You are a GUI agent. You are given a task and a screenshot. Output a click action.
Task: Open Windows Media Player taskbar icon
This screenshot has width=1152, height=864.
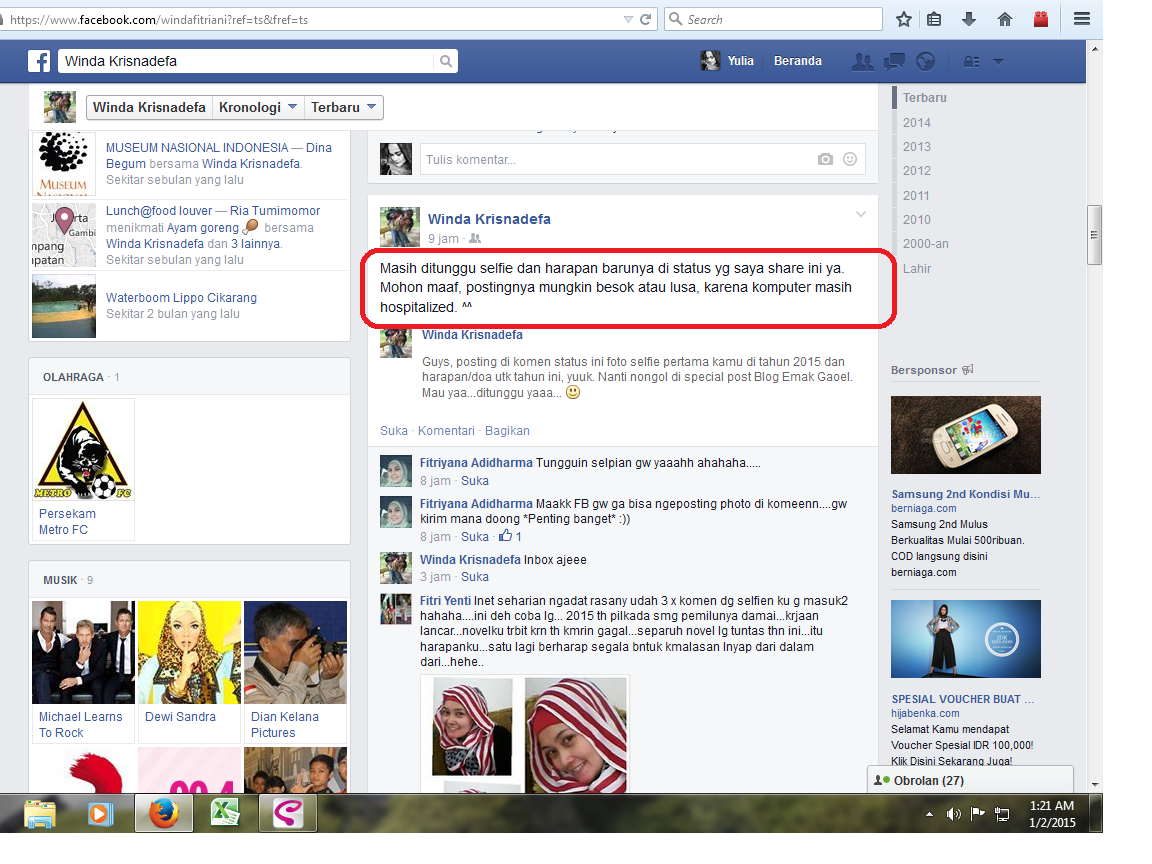click(100, 813)
